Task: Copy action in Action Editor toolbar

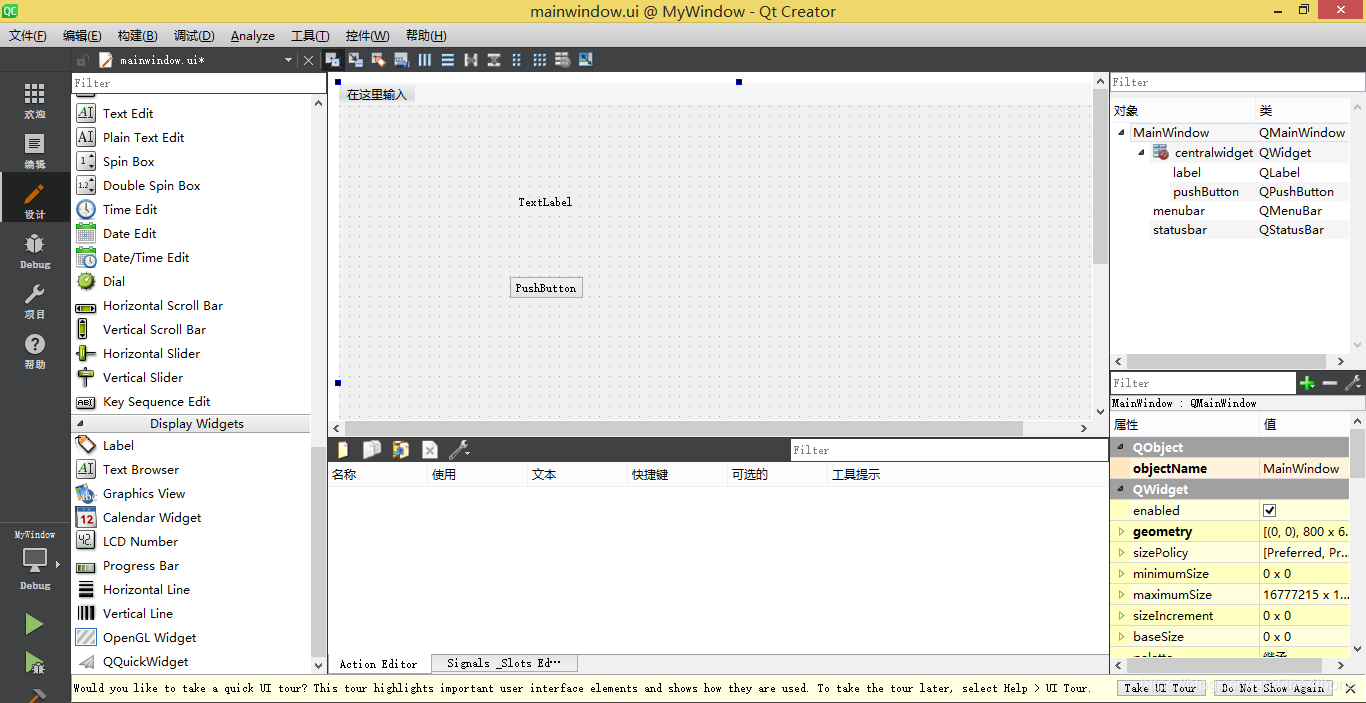Action: tap(372, 450)
